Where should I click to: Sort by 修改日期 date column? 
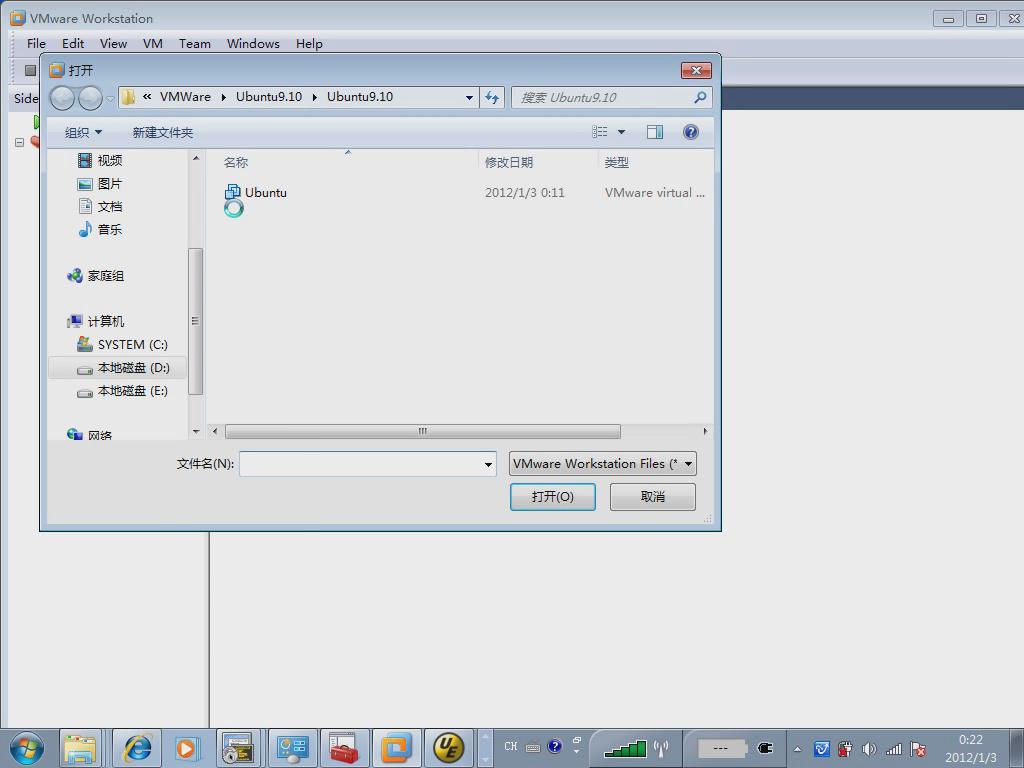point(509,163)
